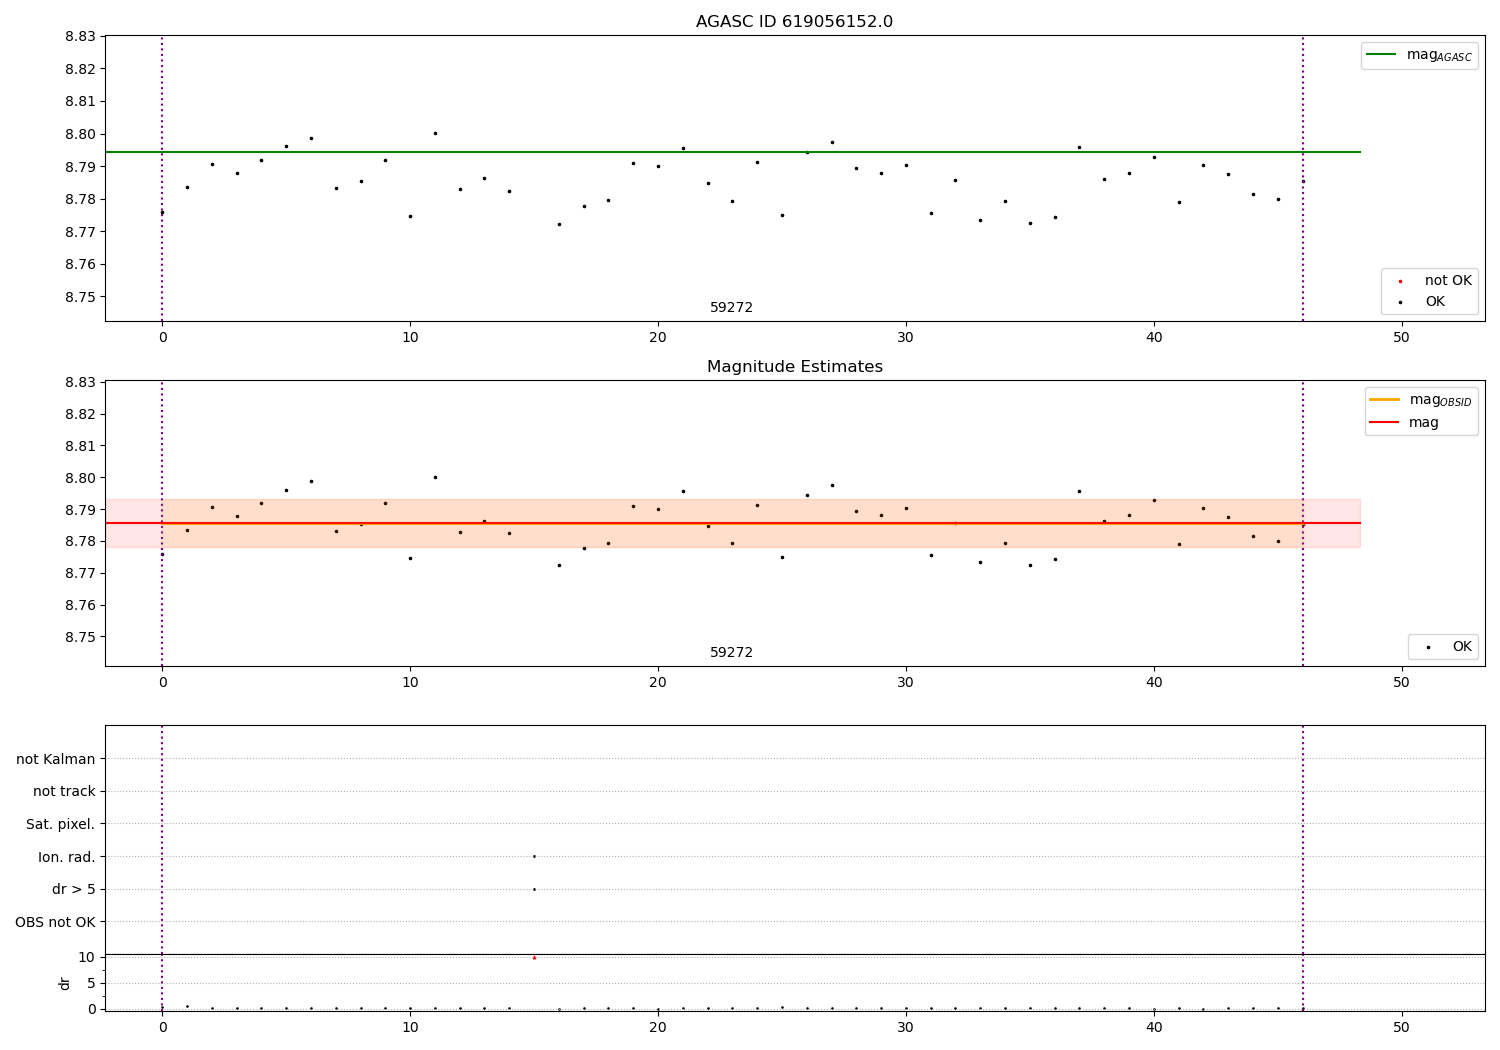1500x1050 pixels.
Task: Click the 'dr > 5' axis label
Action: pos(74,889)
